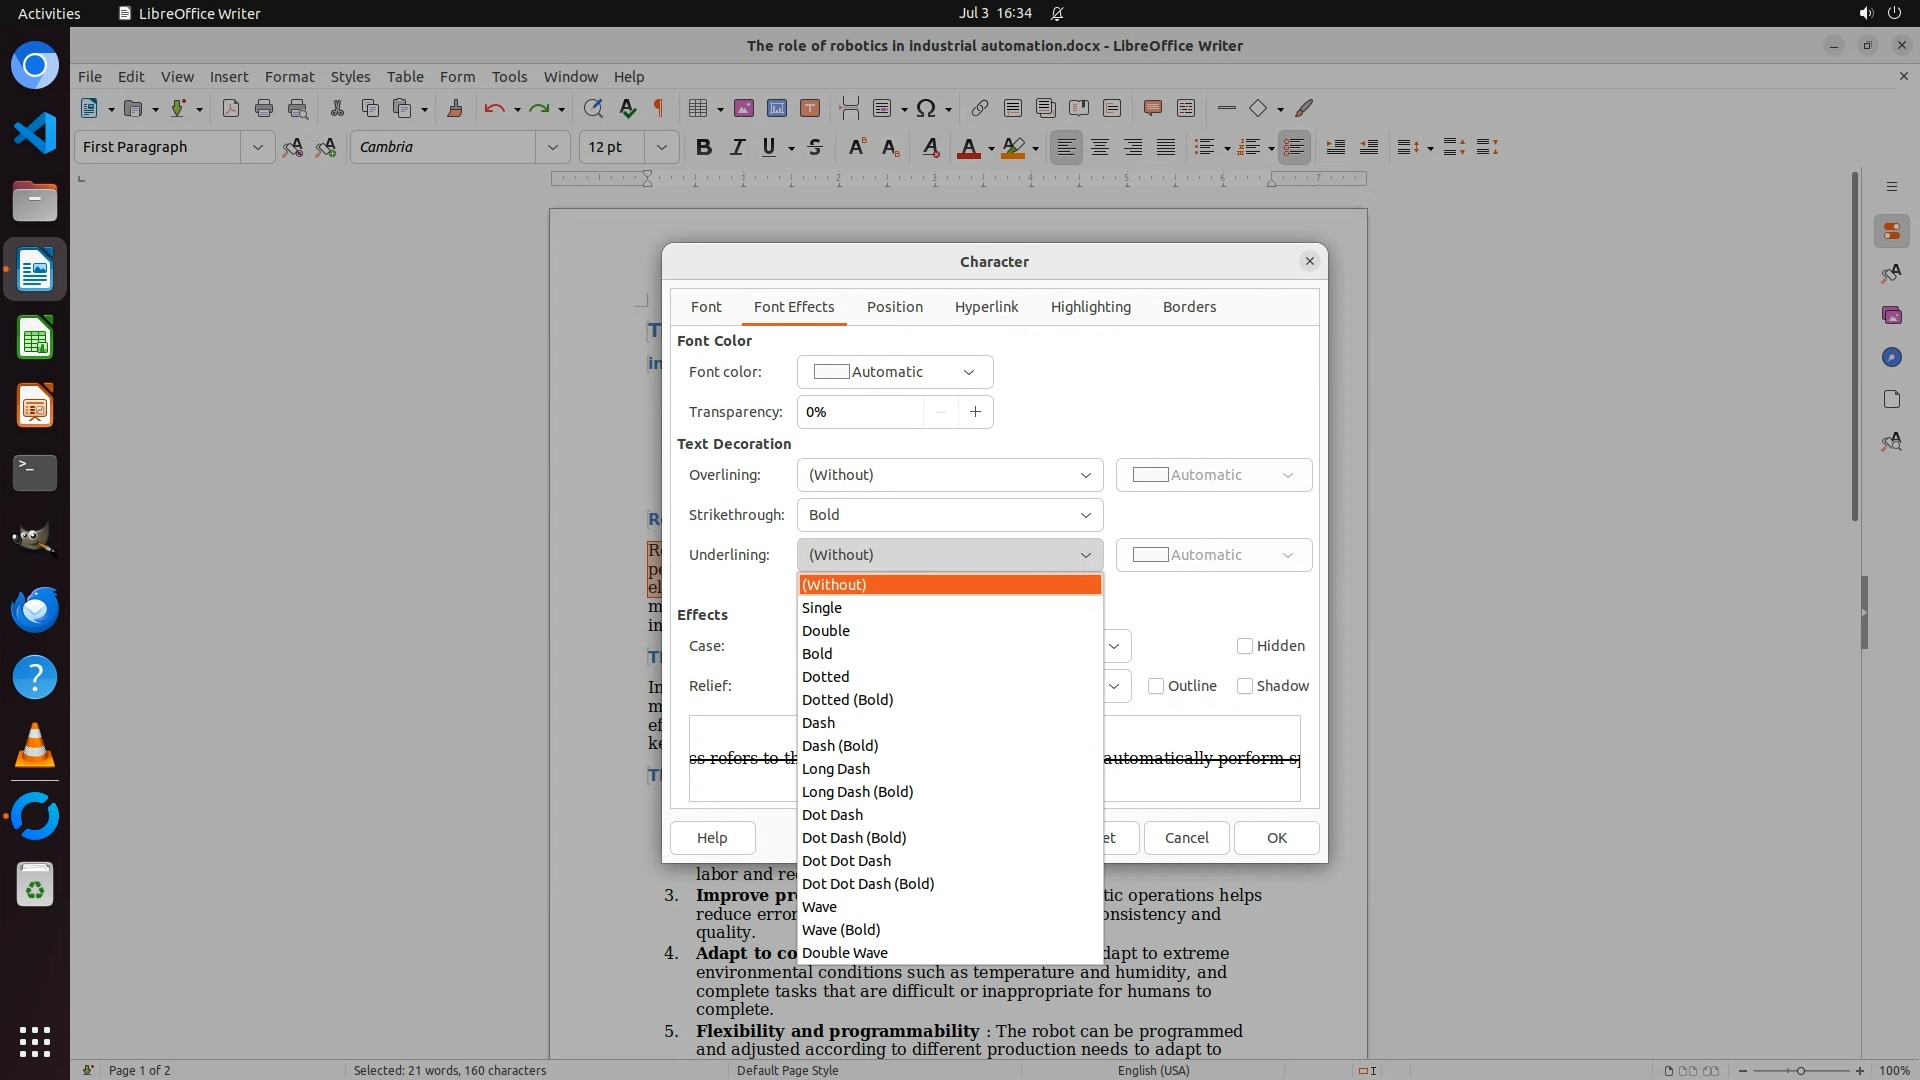This screenshot has height=1080, width=1920.
Task: Click the Insert Special Character icon
Action: coord(926,108)
